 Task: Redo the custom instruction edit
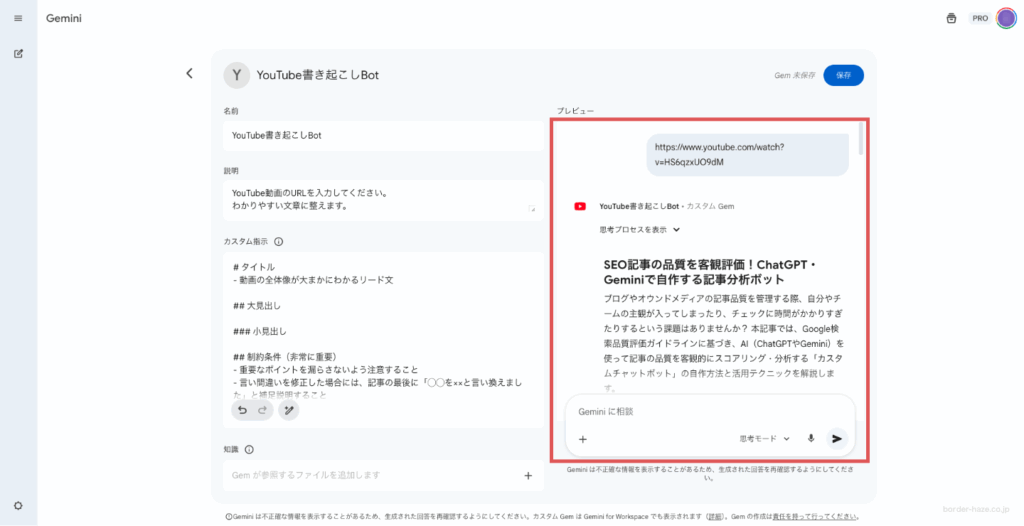point(263,410)
